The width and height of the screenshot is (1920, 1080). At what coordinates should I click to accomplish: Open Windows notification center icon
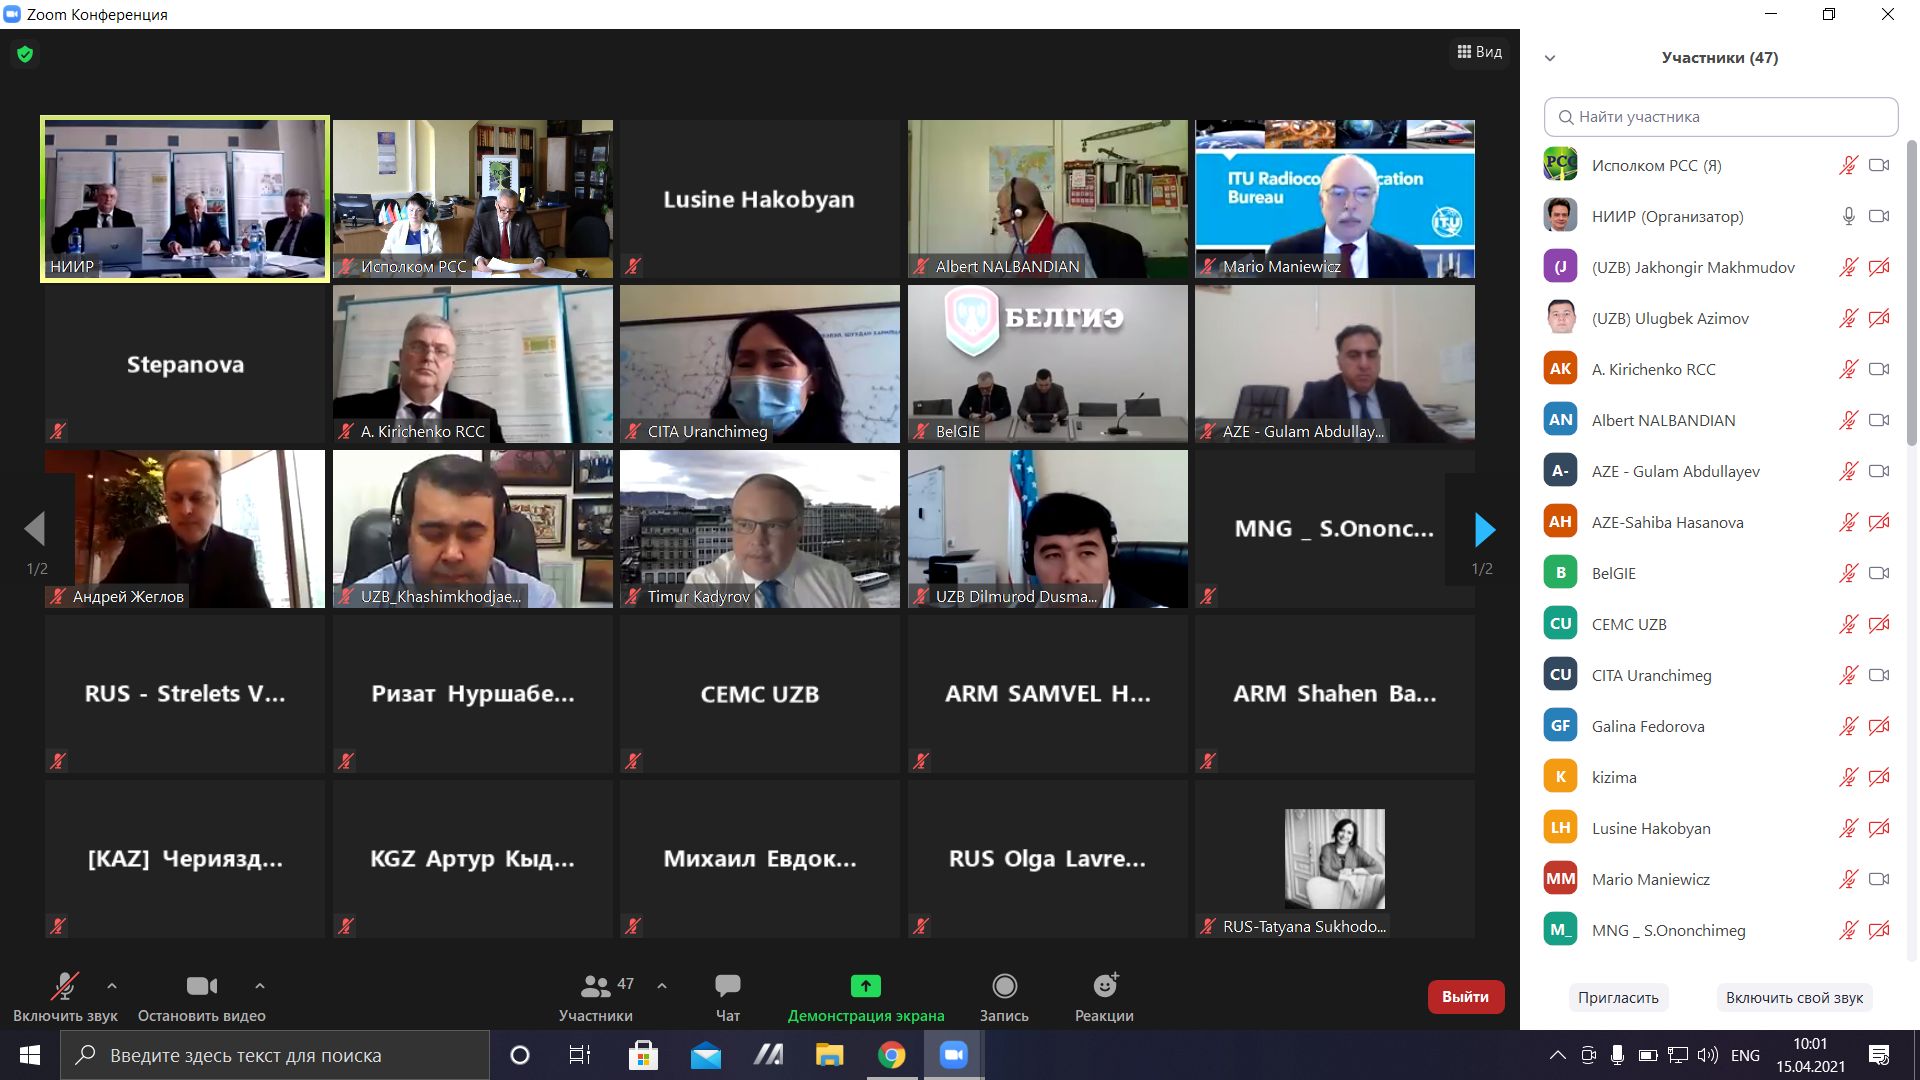(1879, 1055)
